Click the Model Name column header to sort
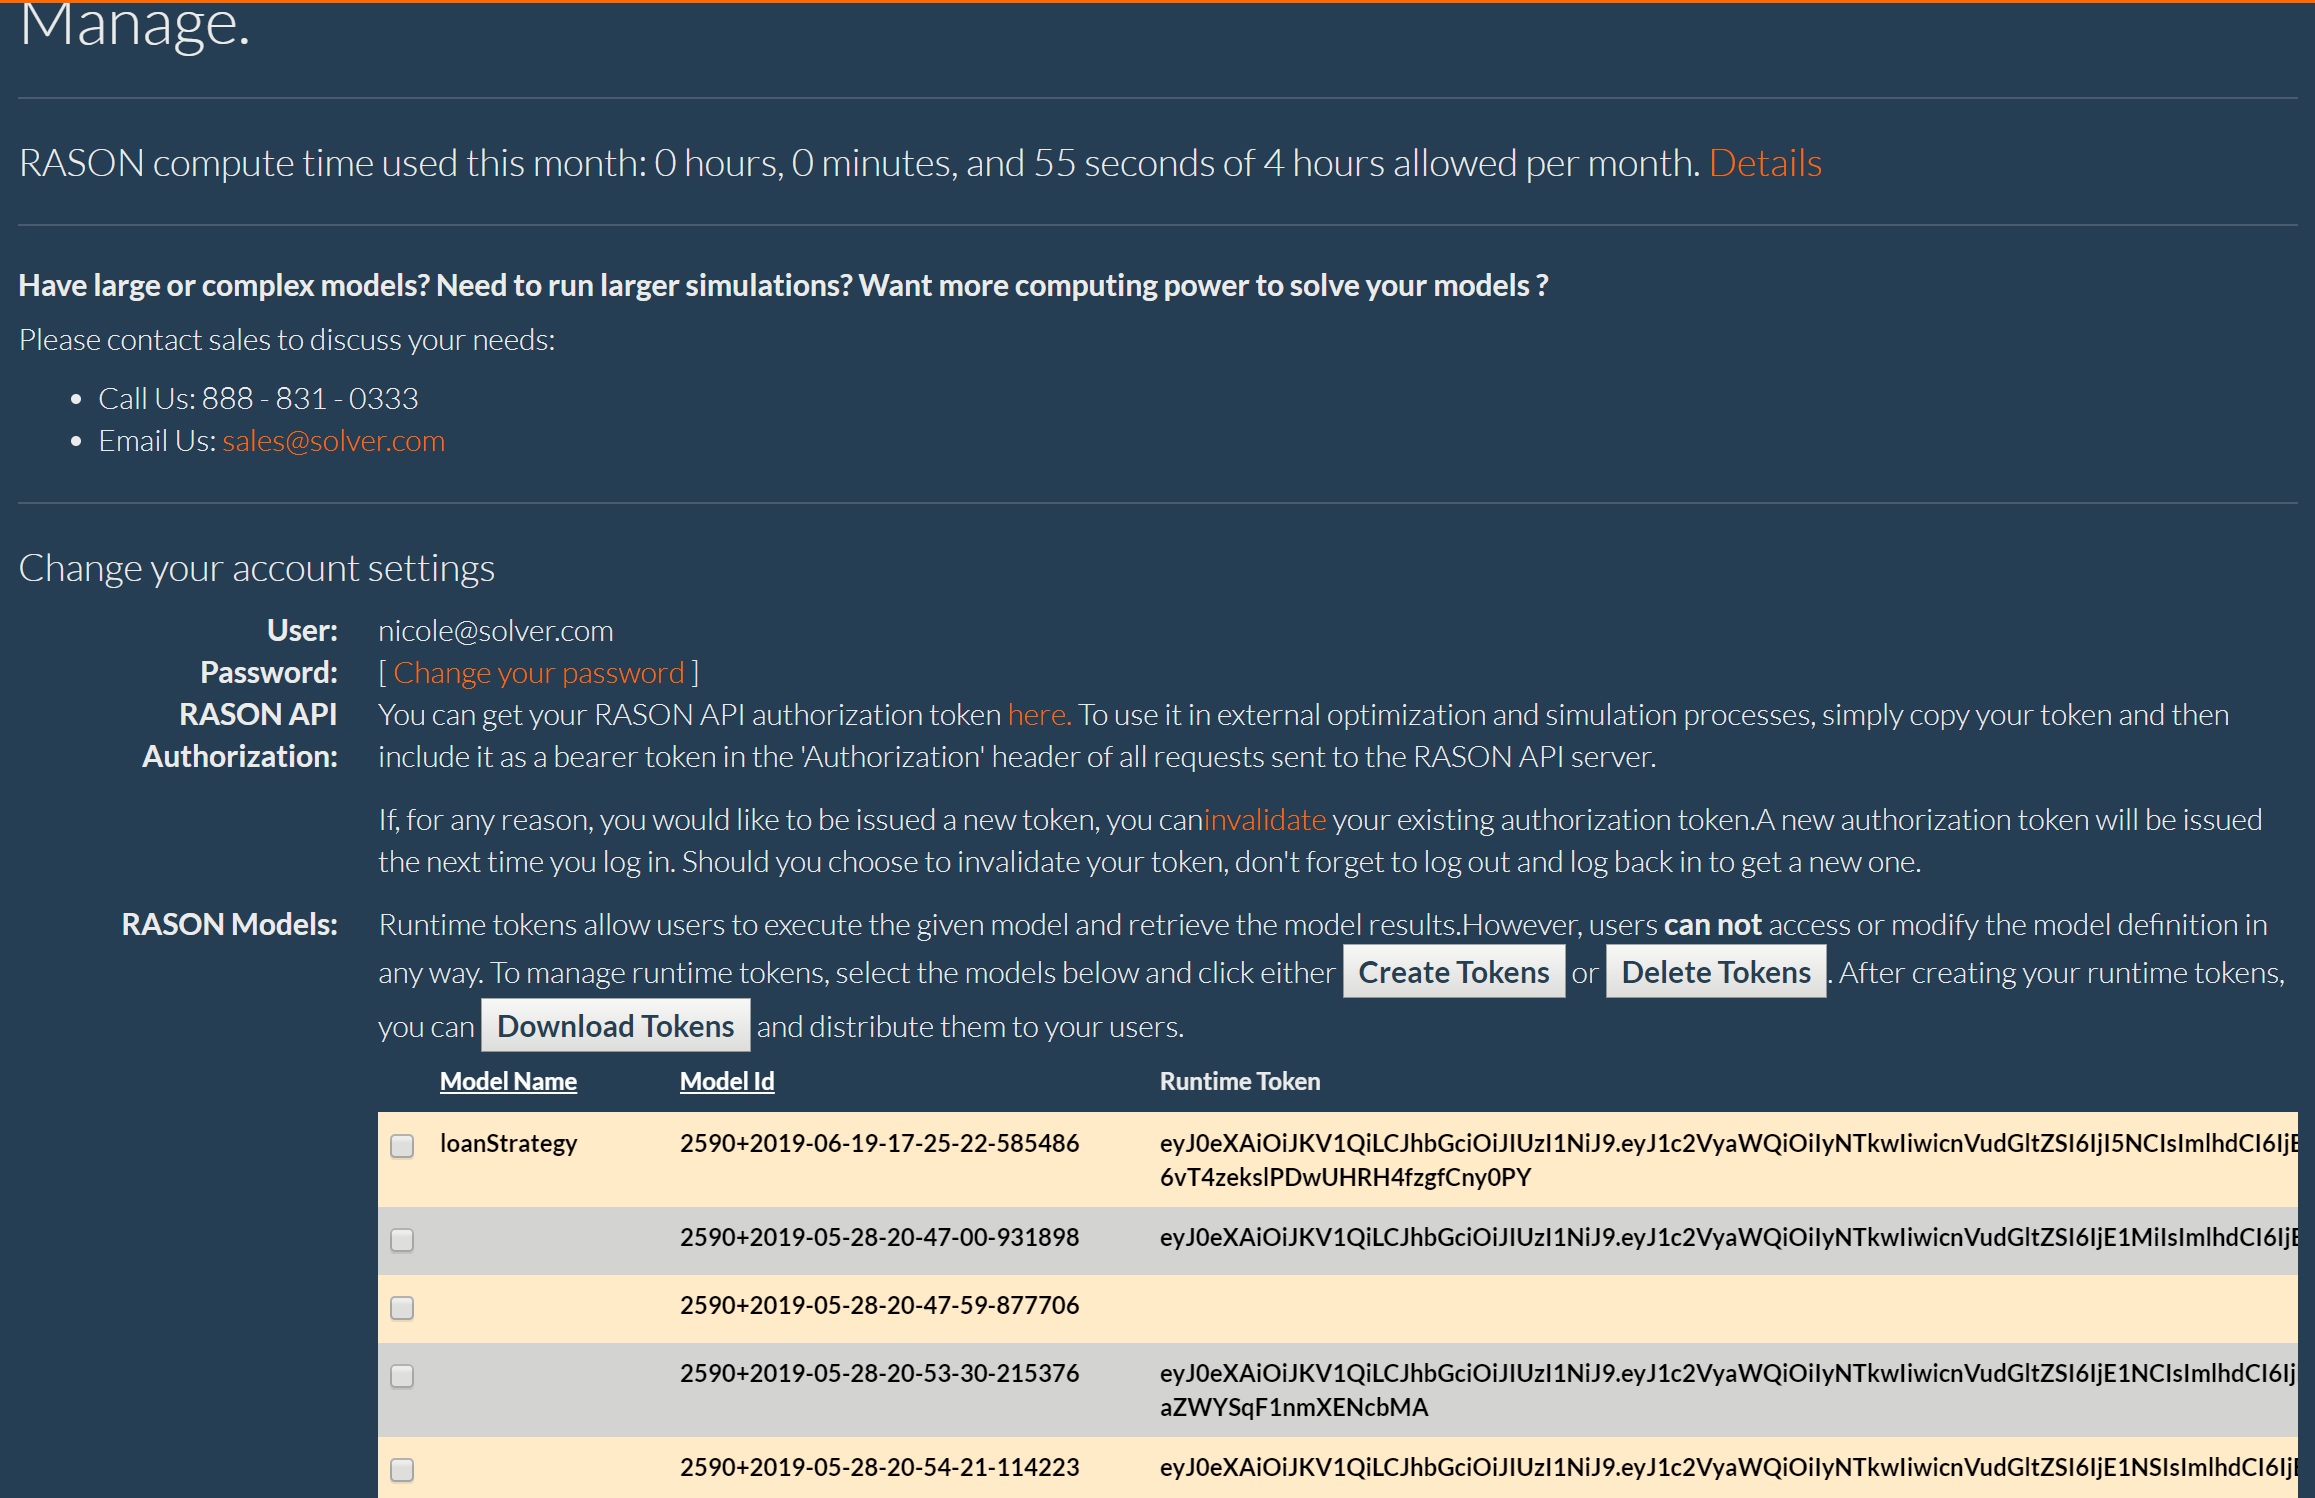This screenshot has width=2315, height=1498. pos(506,1080)
